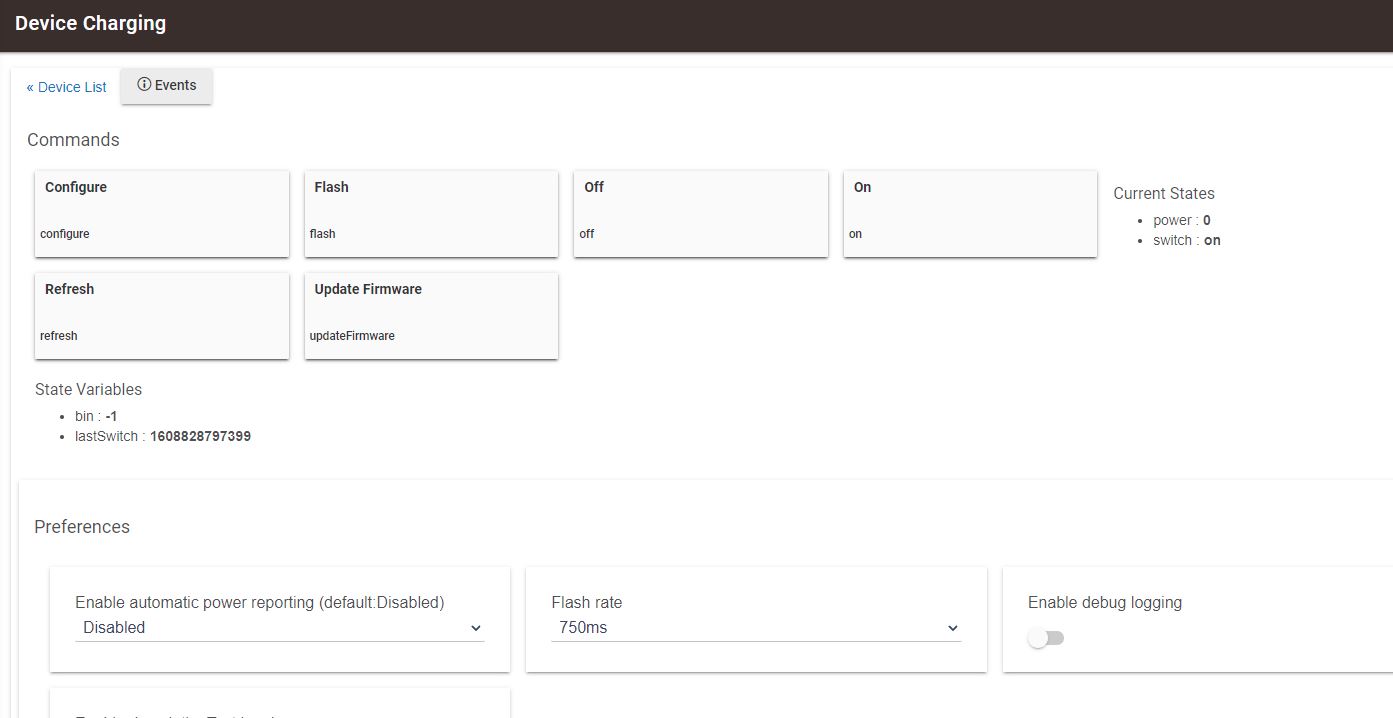Click the switch state value on
This screenshot has height=718, width=1393.
[x=1212, y=240]
